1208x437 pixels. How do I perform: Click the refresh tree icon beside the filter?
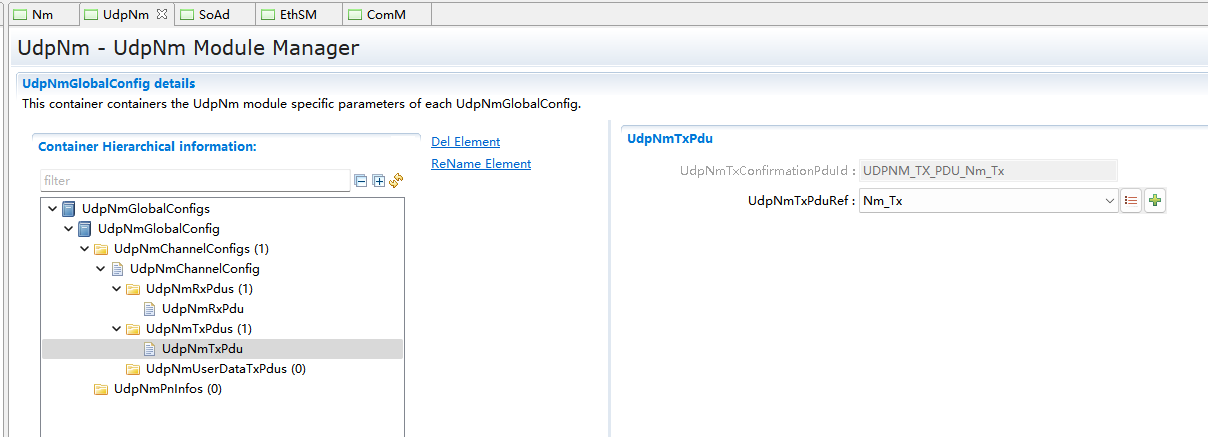coord(396,180)
